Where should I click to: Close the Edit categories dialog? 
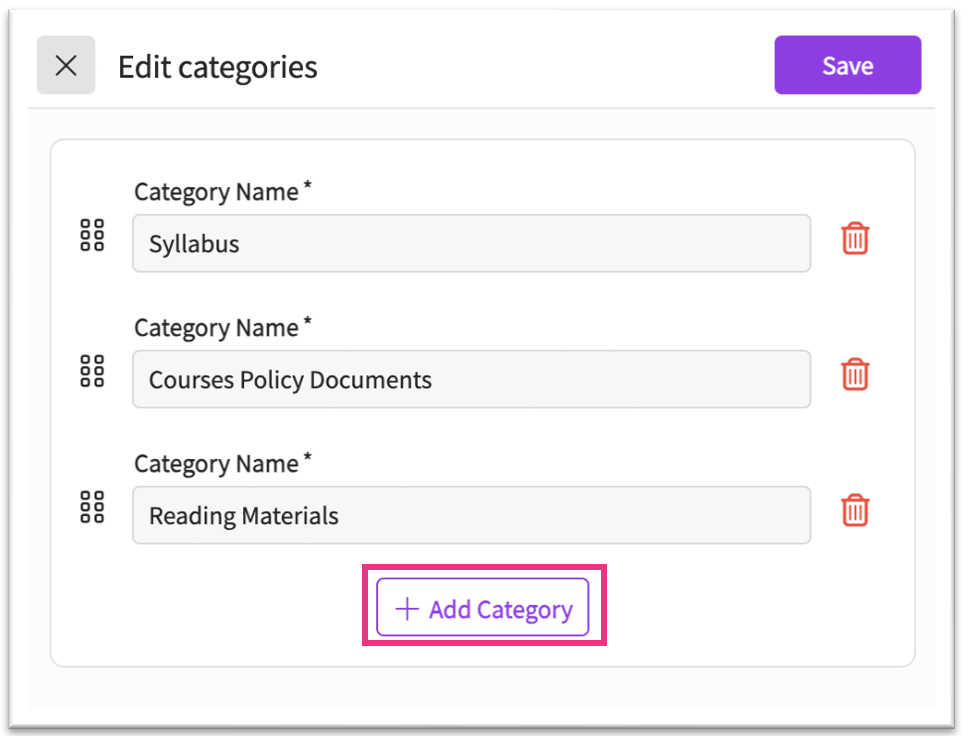click(x=66, y=66)
